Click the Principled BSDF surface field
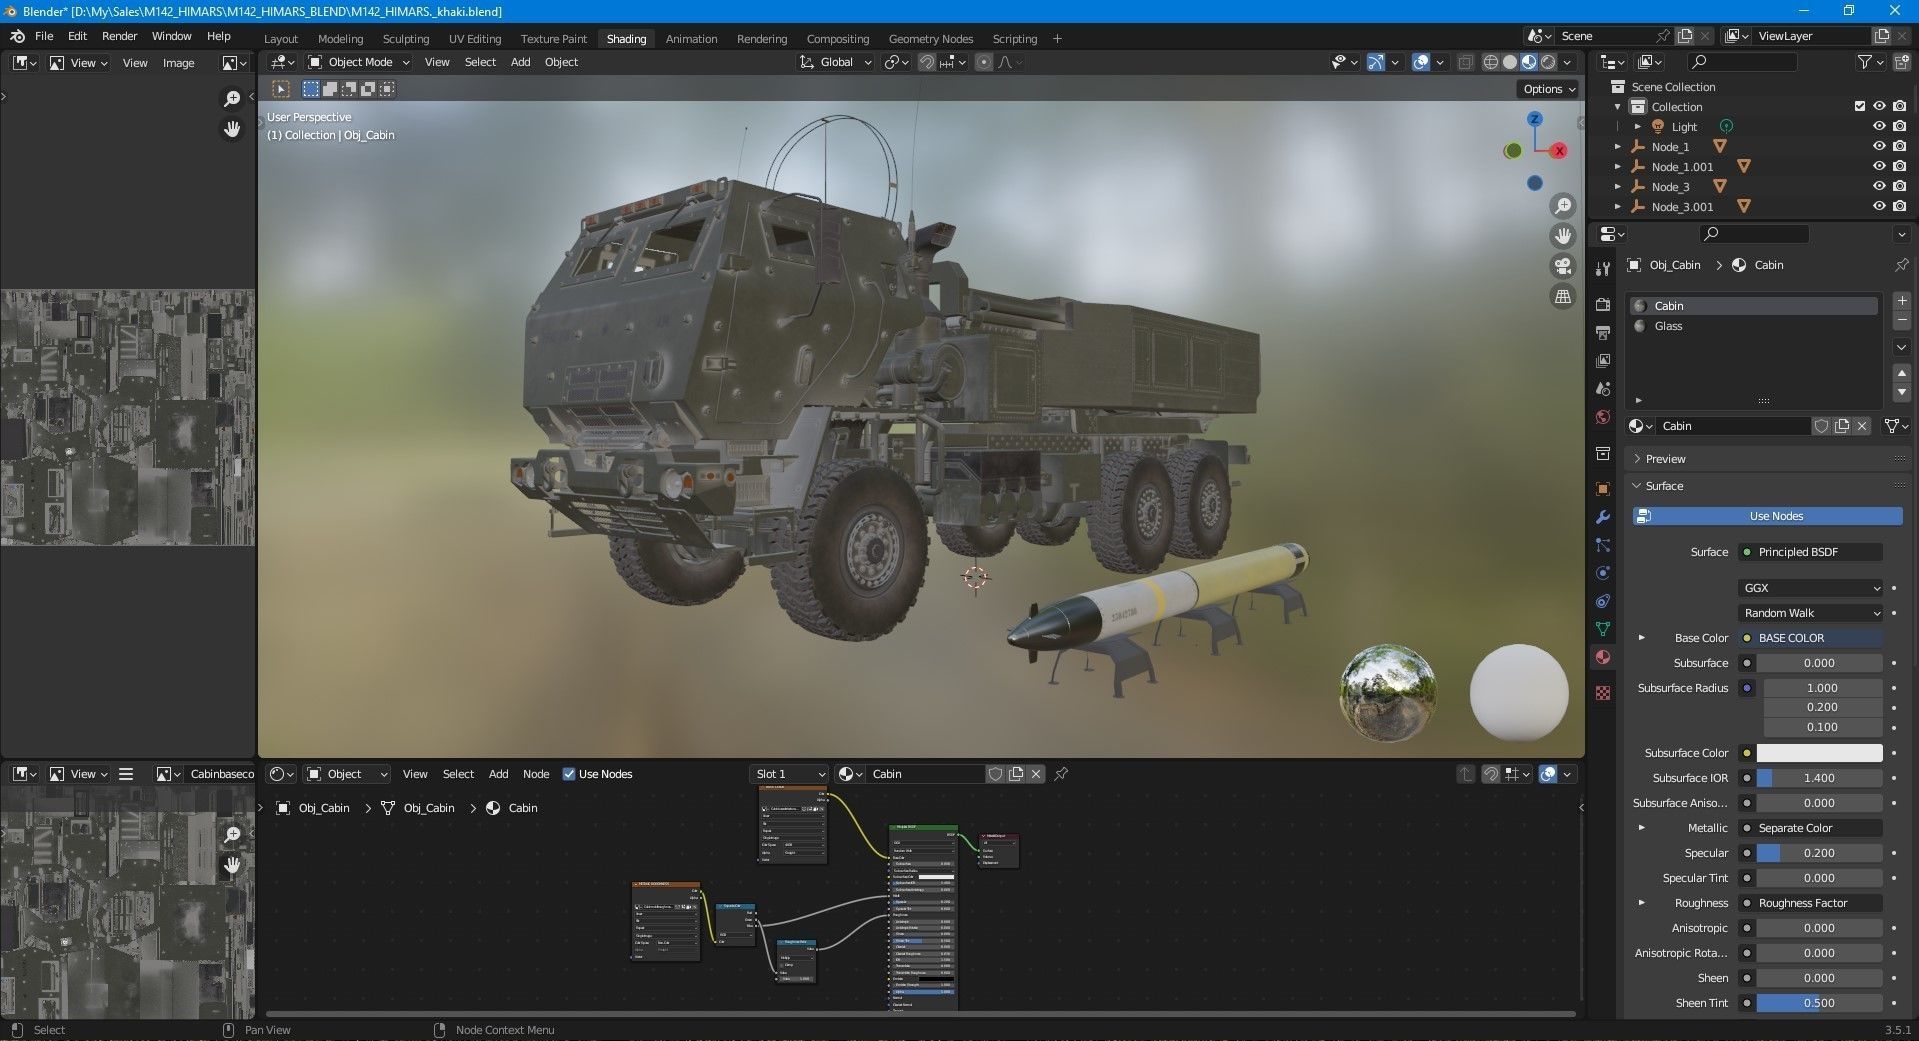The width and height of the screenshot is (1919, 1041). 1811,552
